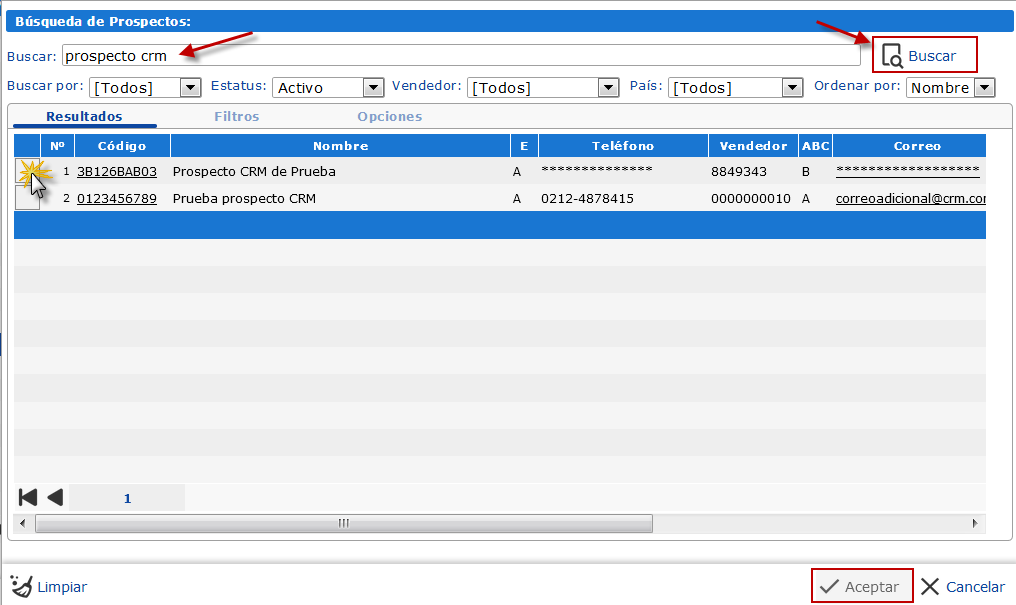Open prospect code 3B126BAB03
The height and width of the screenshot is (605, 1016).
(117, 172)
